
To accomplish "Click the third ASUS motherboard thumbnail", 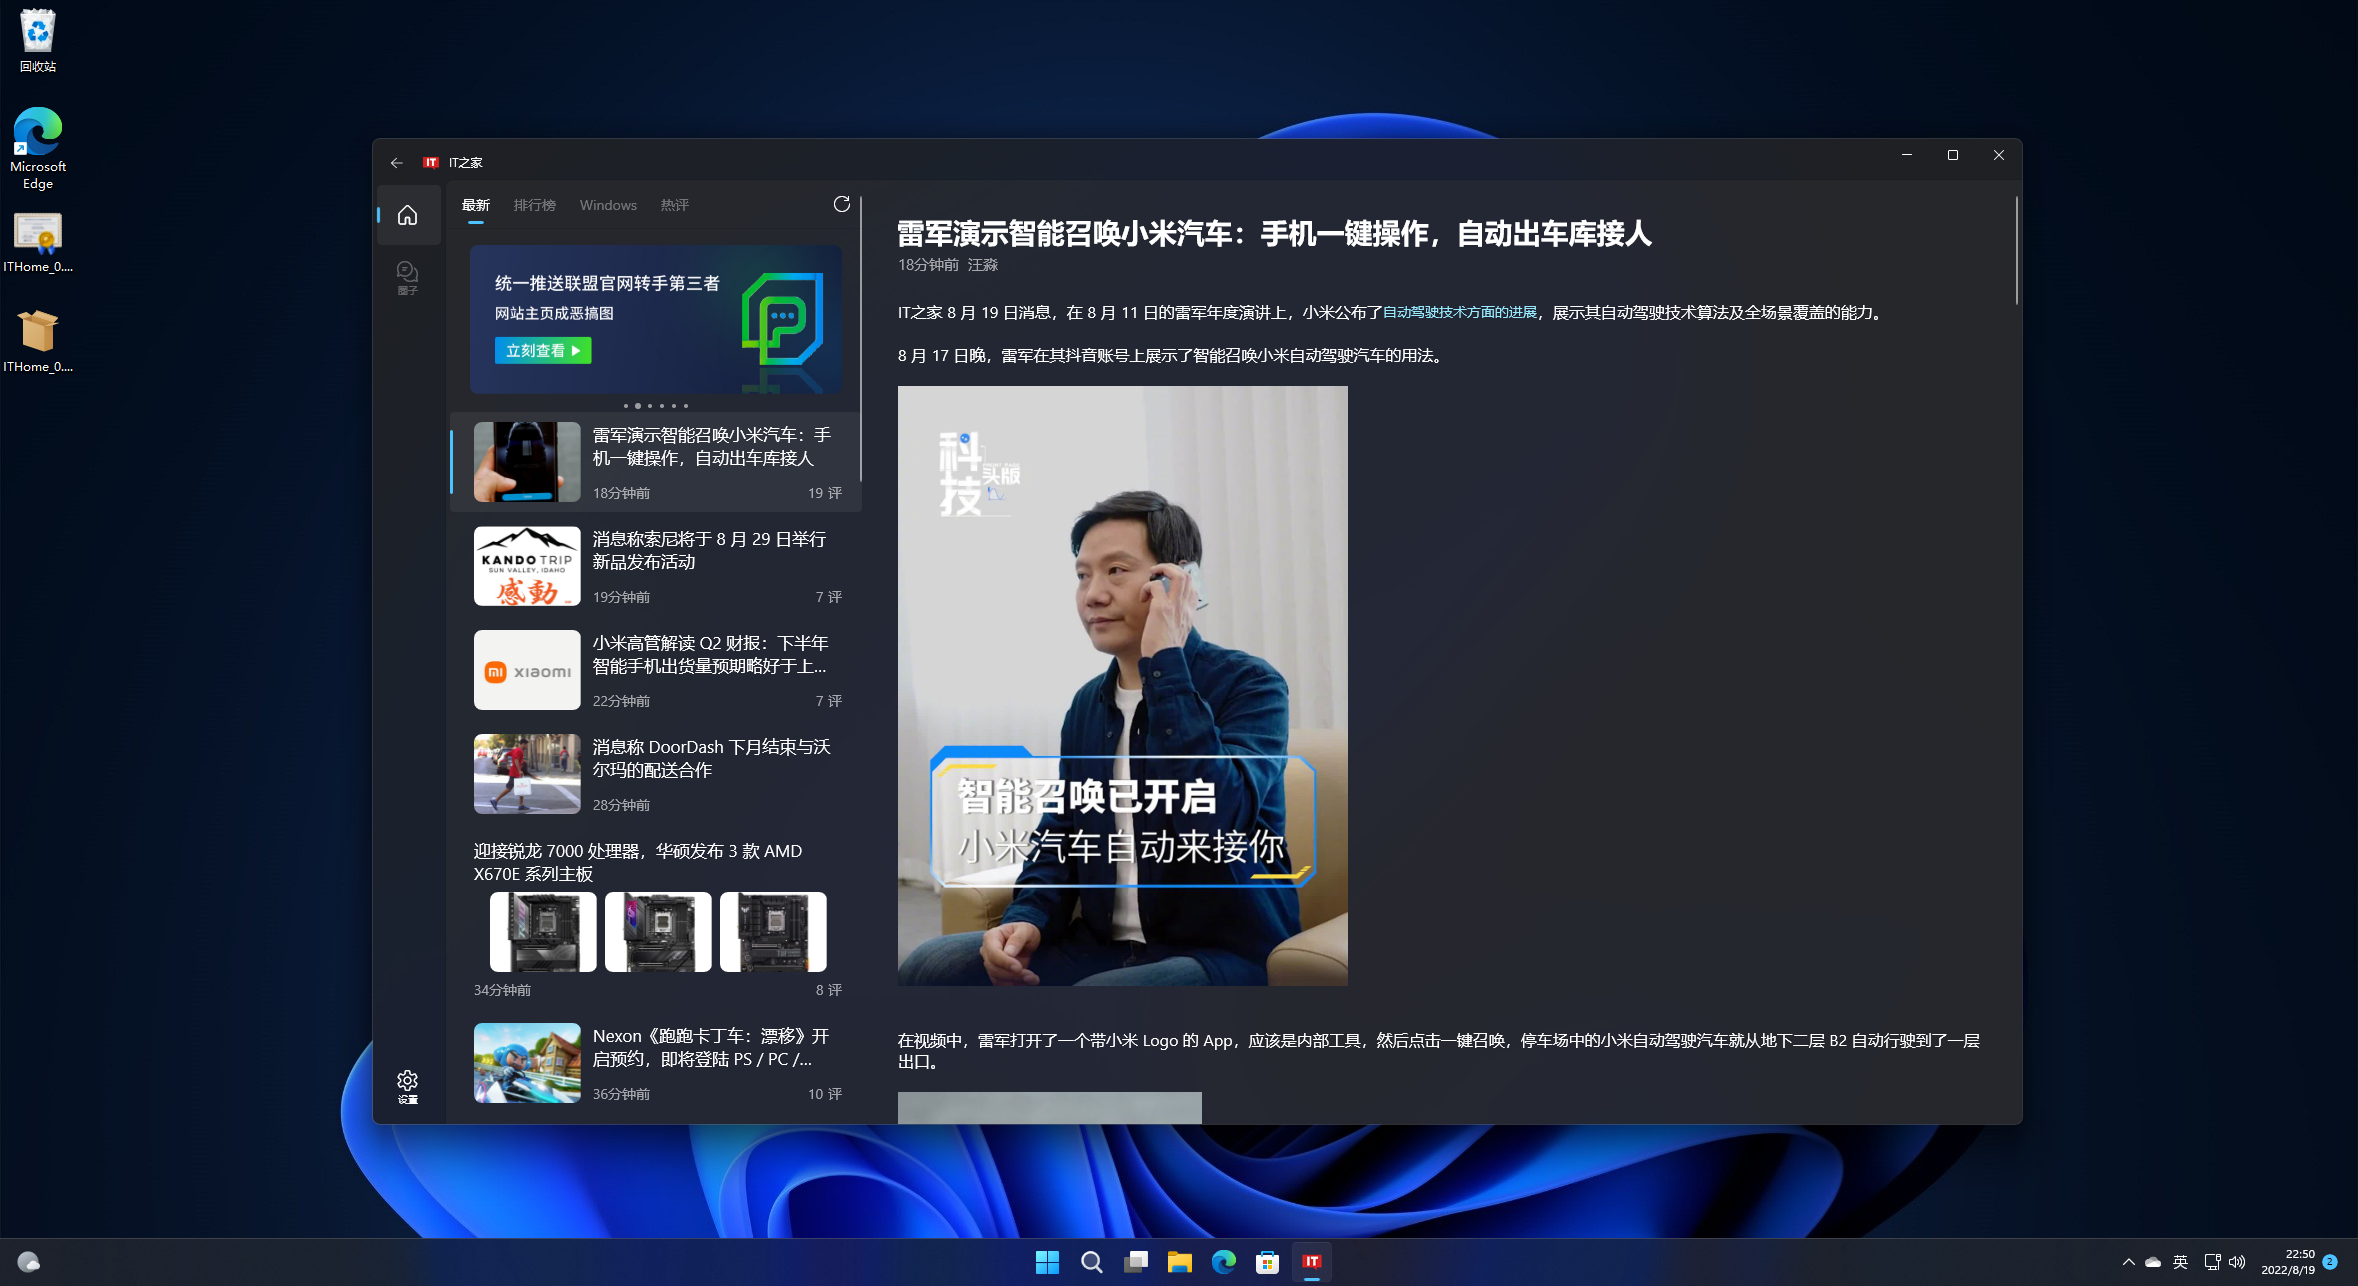I will click(773, 932).
